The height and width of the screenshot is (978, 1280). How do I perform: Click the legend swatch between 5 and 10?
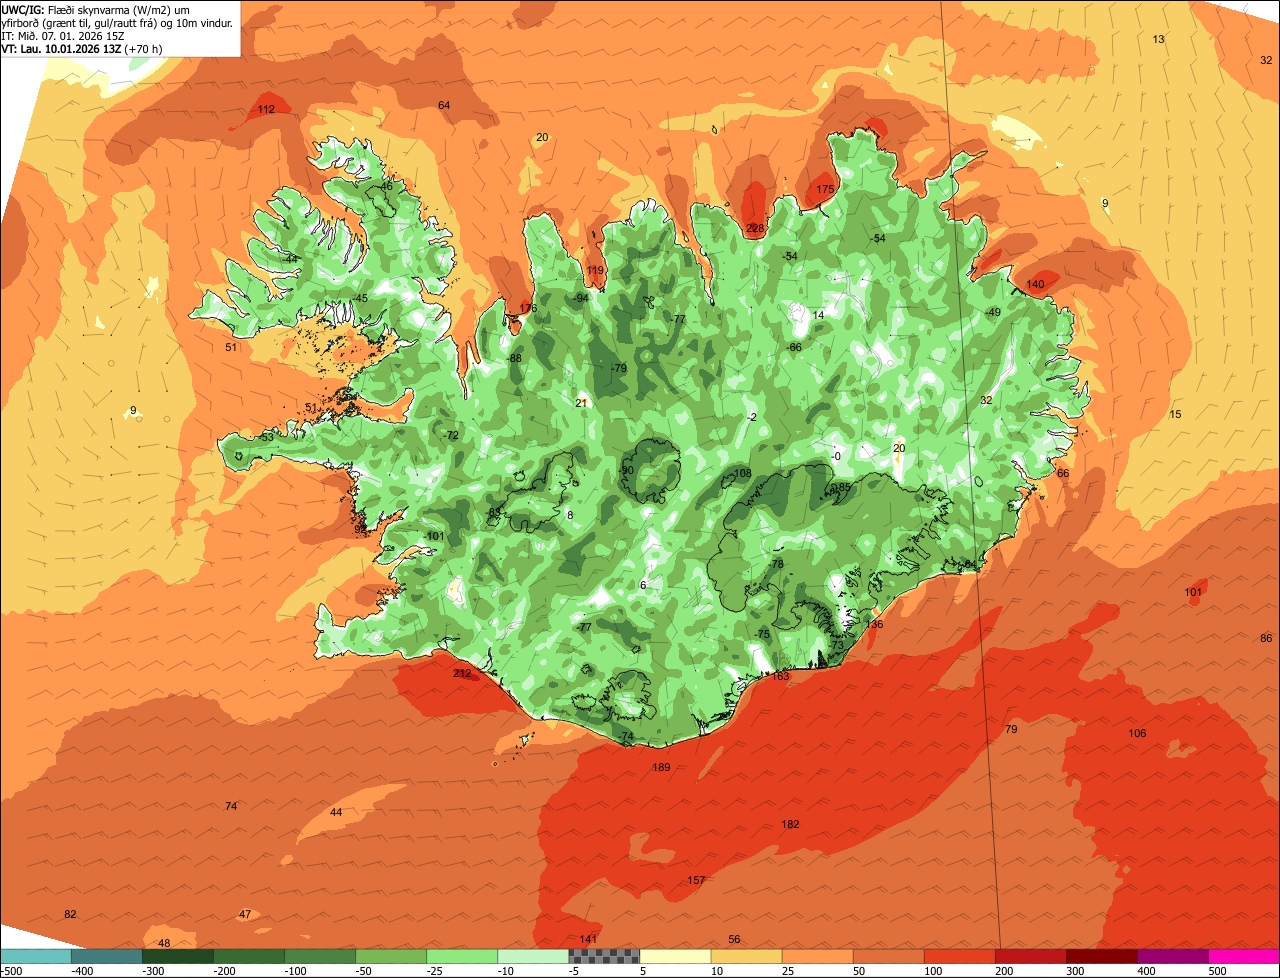(675, 956)
